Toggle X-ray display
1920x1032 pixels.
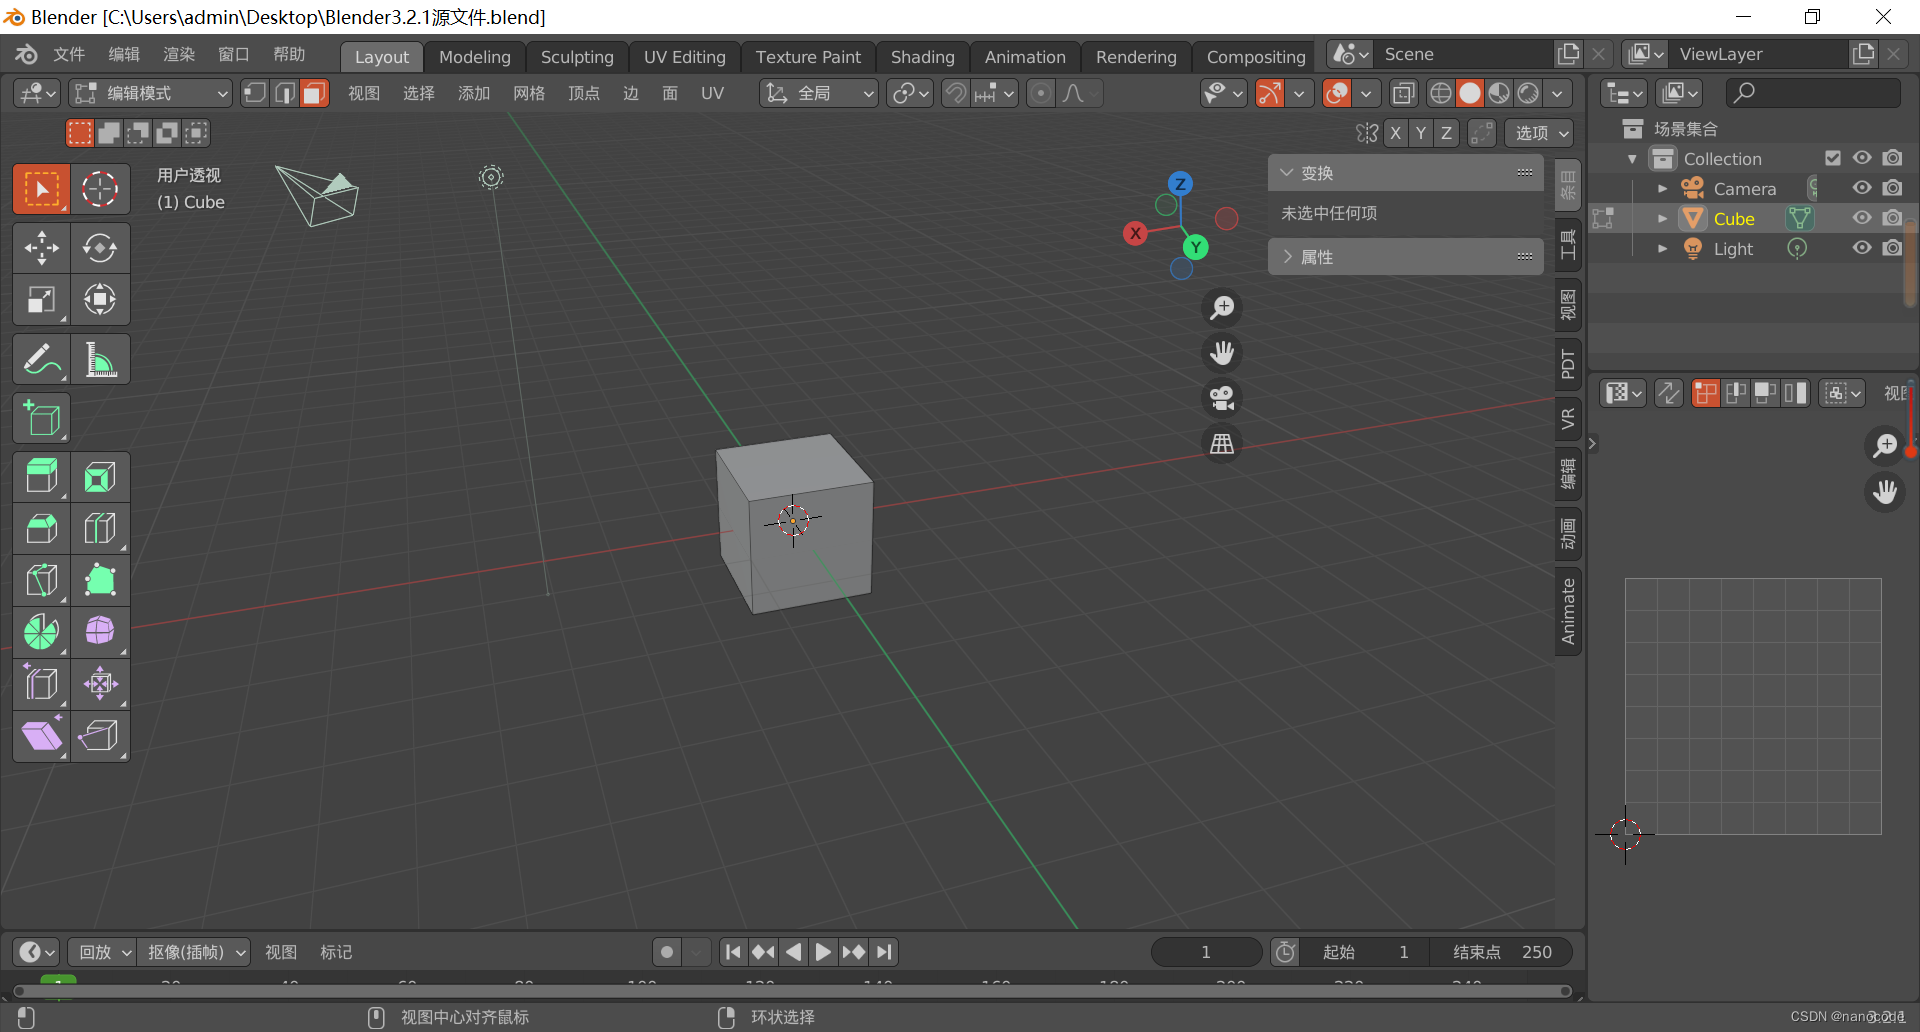[x=1404, y=94]
